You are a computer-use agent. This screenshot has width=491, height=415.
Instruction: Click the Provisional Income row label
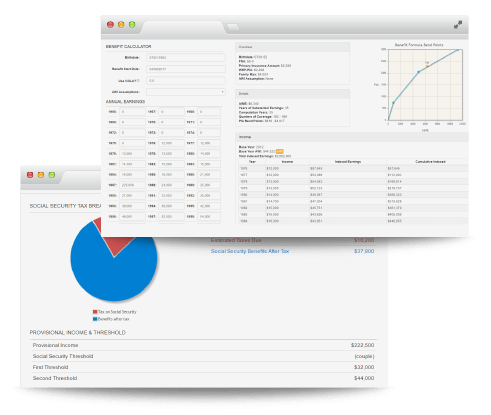pyautogui.click(x=55, y=345)
